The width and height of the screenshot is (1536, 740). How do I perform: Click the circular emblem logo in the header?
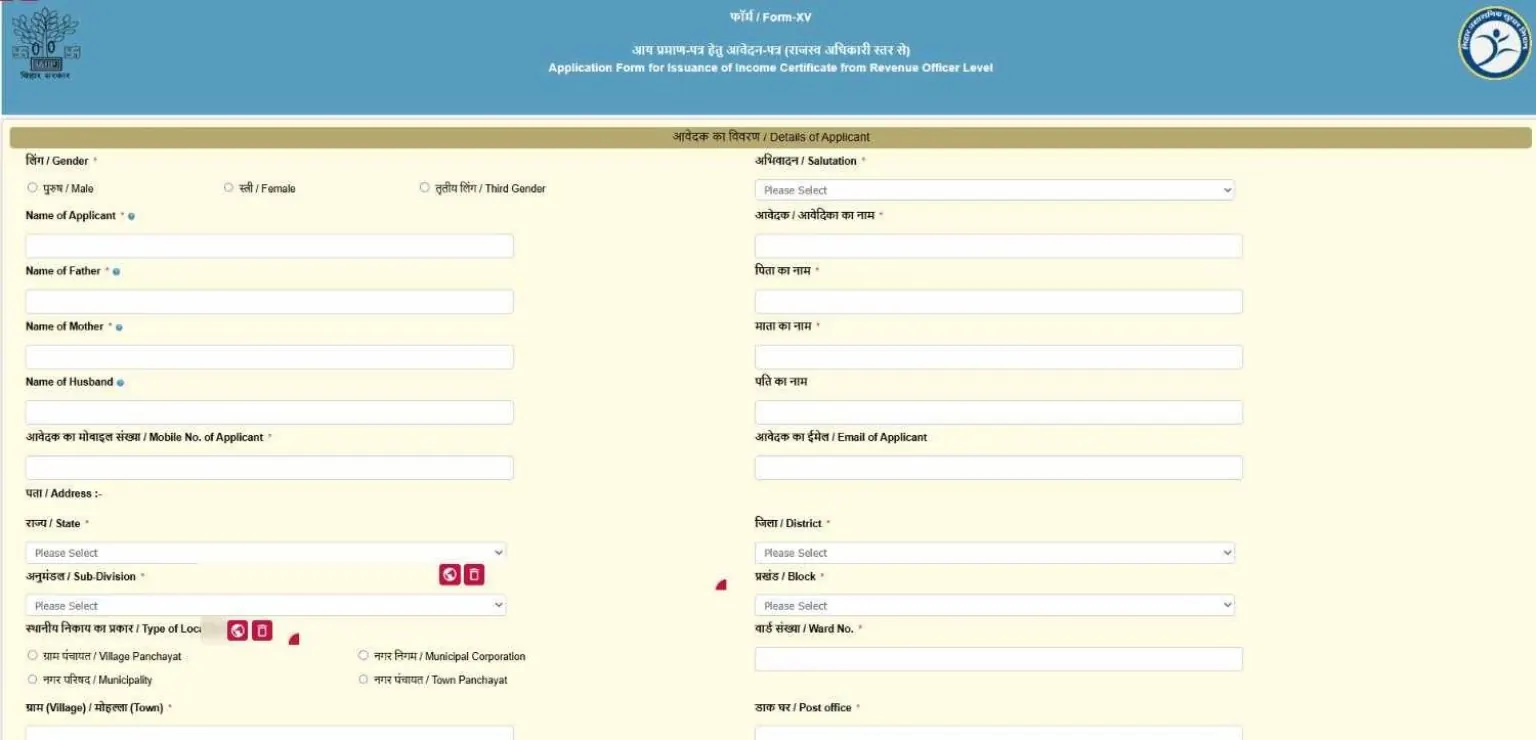[x=1493, y=43]
